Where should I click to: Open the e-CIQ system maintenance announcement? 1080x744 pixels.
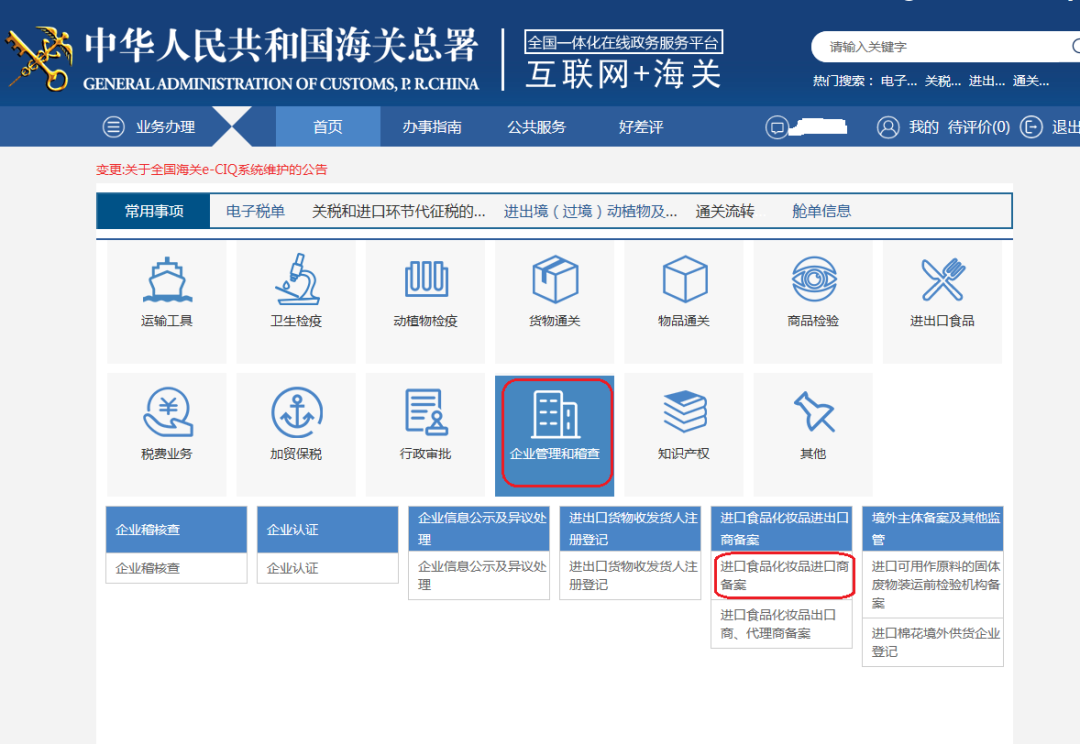click(x=211, y=169)
